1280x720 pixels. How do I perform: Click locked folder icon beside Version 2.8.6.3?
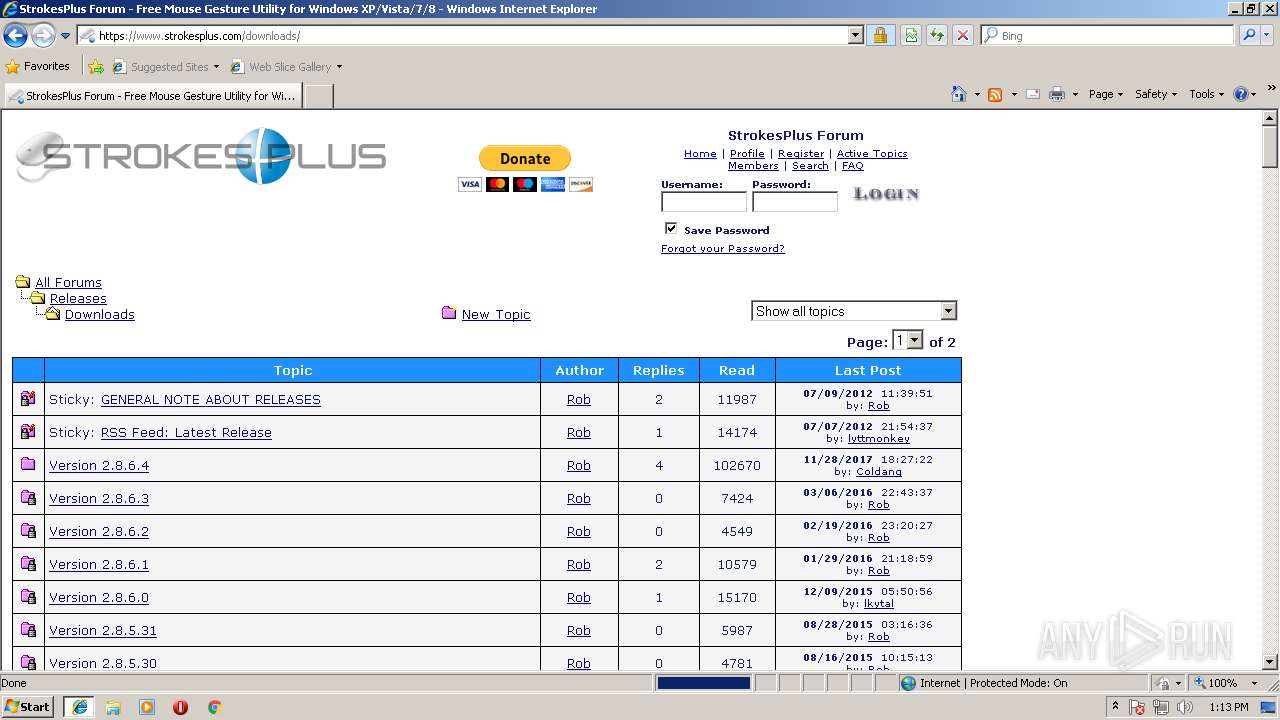[x=28, y=497]
